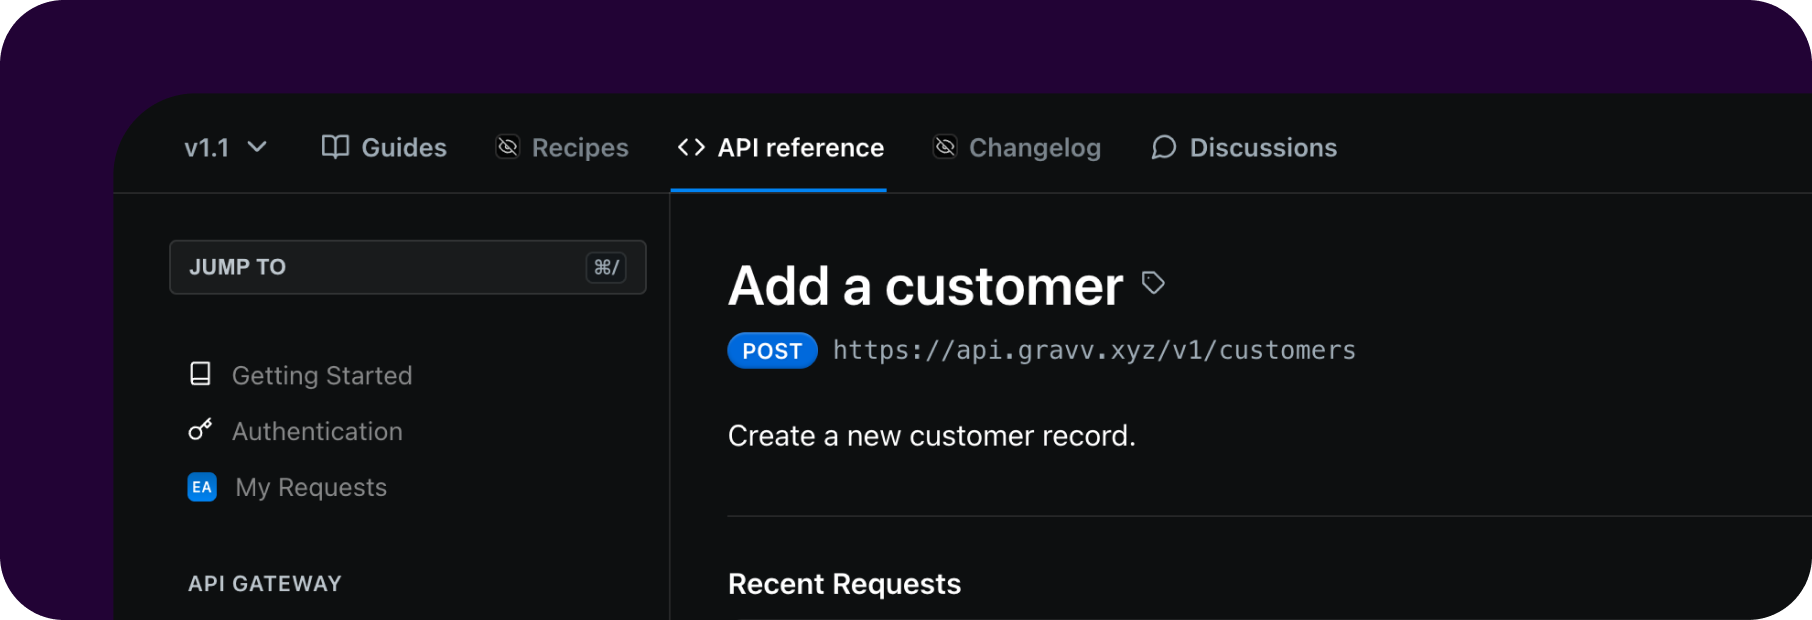Click the chevron next to v1.1
The width and height of the screenshot is (1812, 620).
pos(257,147)
